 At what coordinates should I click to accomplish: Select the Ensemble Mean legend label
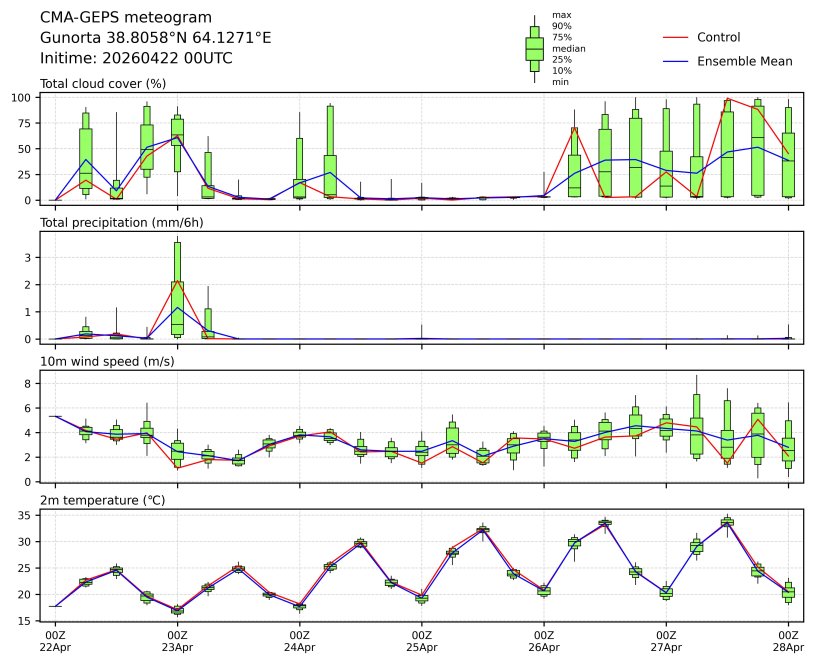tap(744, 61)
